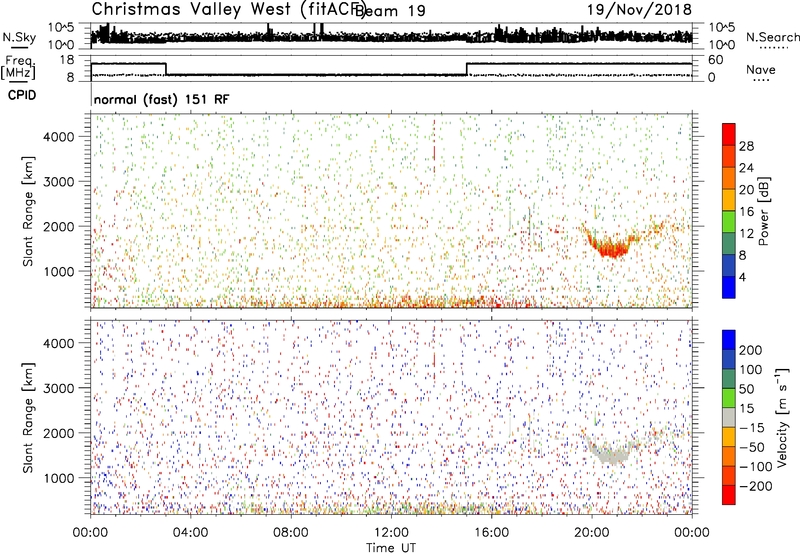Click the '50' label on the Velocity colorbar
Screen dimensions: 800x554
point(746,389)
